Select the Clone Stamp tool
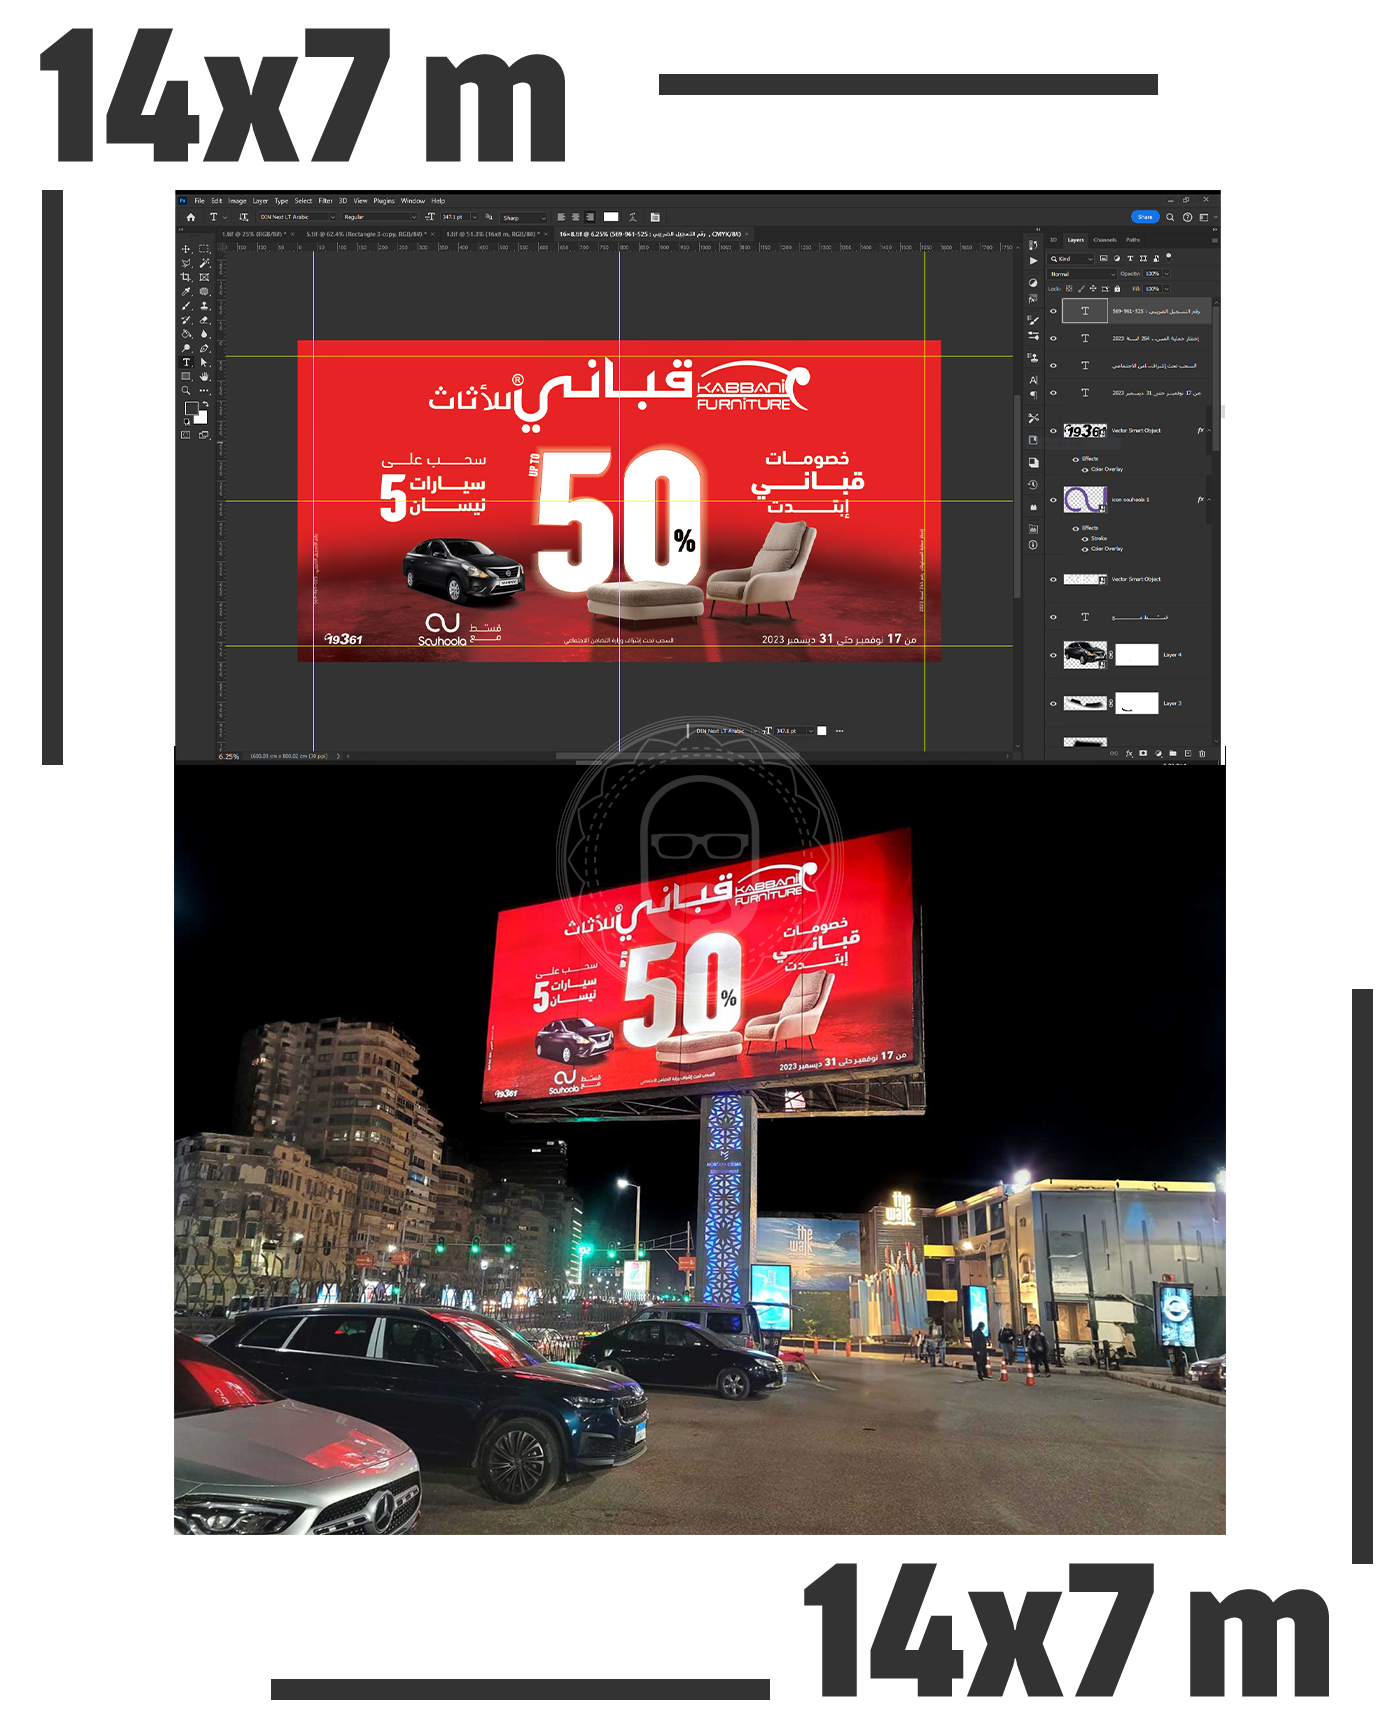 [x=204, y=306]
